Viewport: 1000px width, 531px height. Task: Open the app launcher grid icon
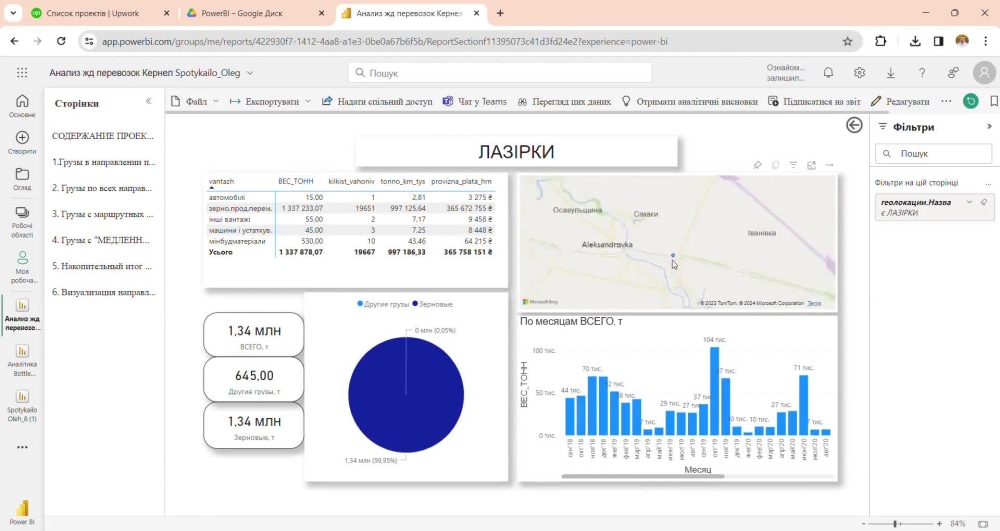[22, 73]
